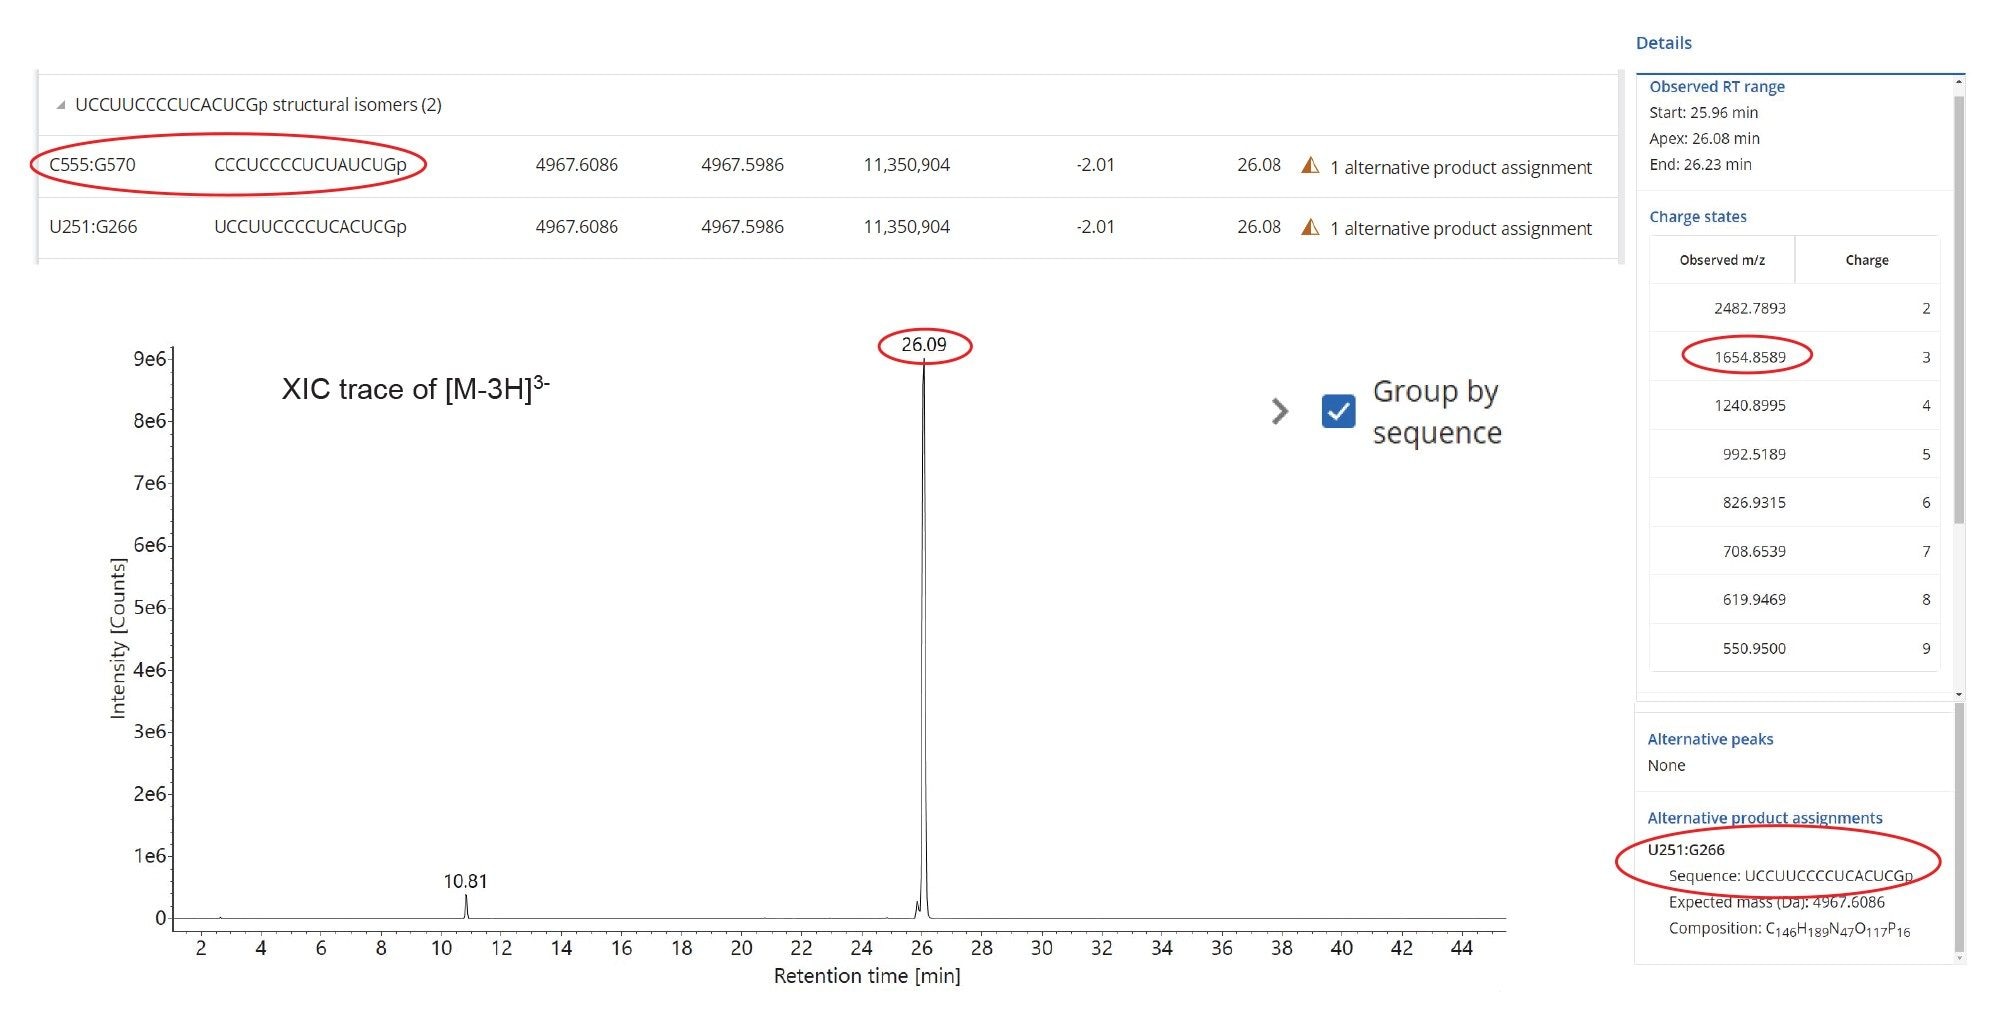The image size is (2000, 1028).
Task: Select observed m/z 1654.8589 row
Action: click(1794, 357)
